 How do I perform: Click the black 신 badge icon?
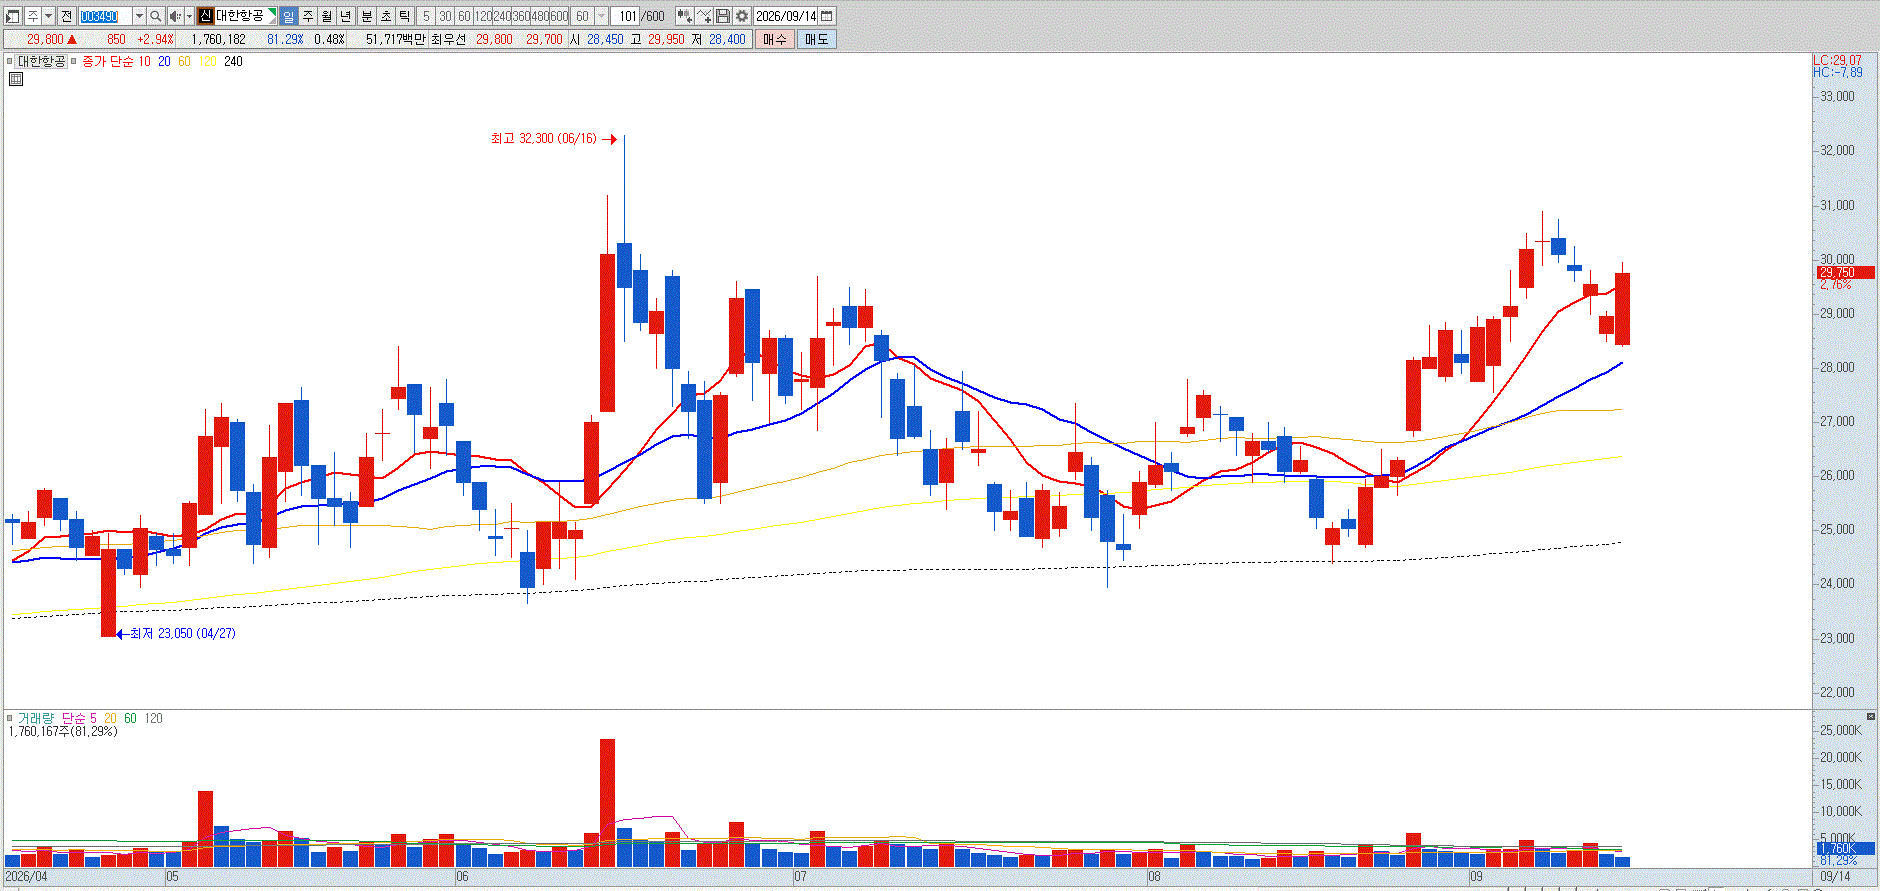point(205,16)
